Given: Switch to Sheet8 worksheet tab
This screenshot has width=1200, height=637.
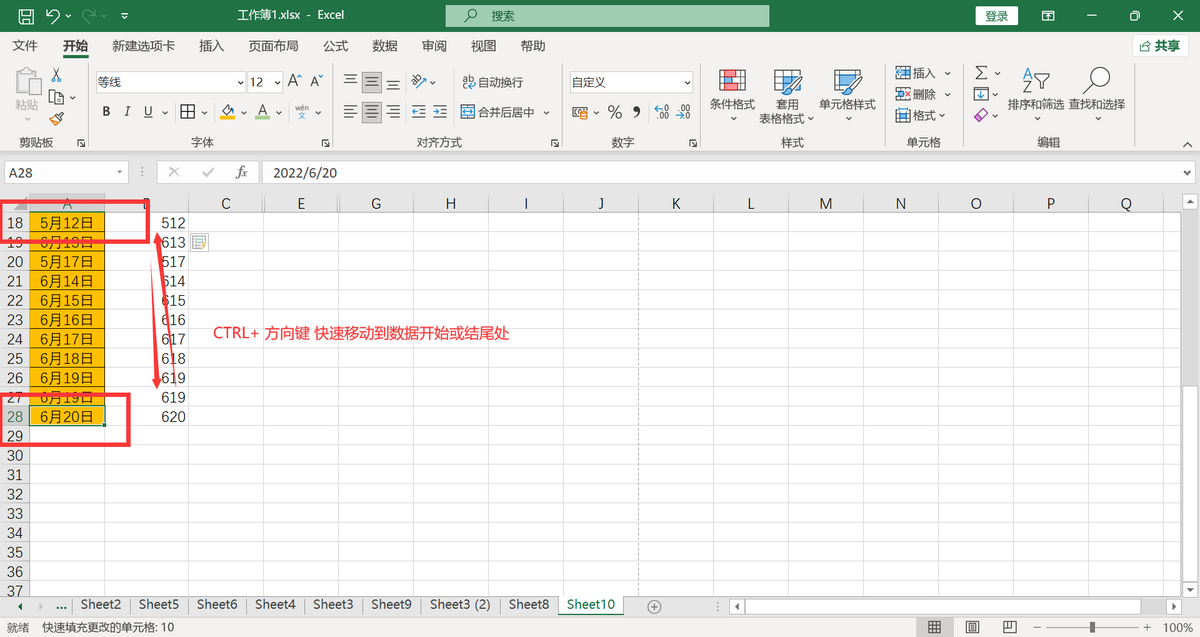Looking at the screenshot, I should [x=528, y=605].
